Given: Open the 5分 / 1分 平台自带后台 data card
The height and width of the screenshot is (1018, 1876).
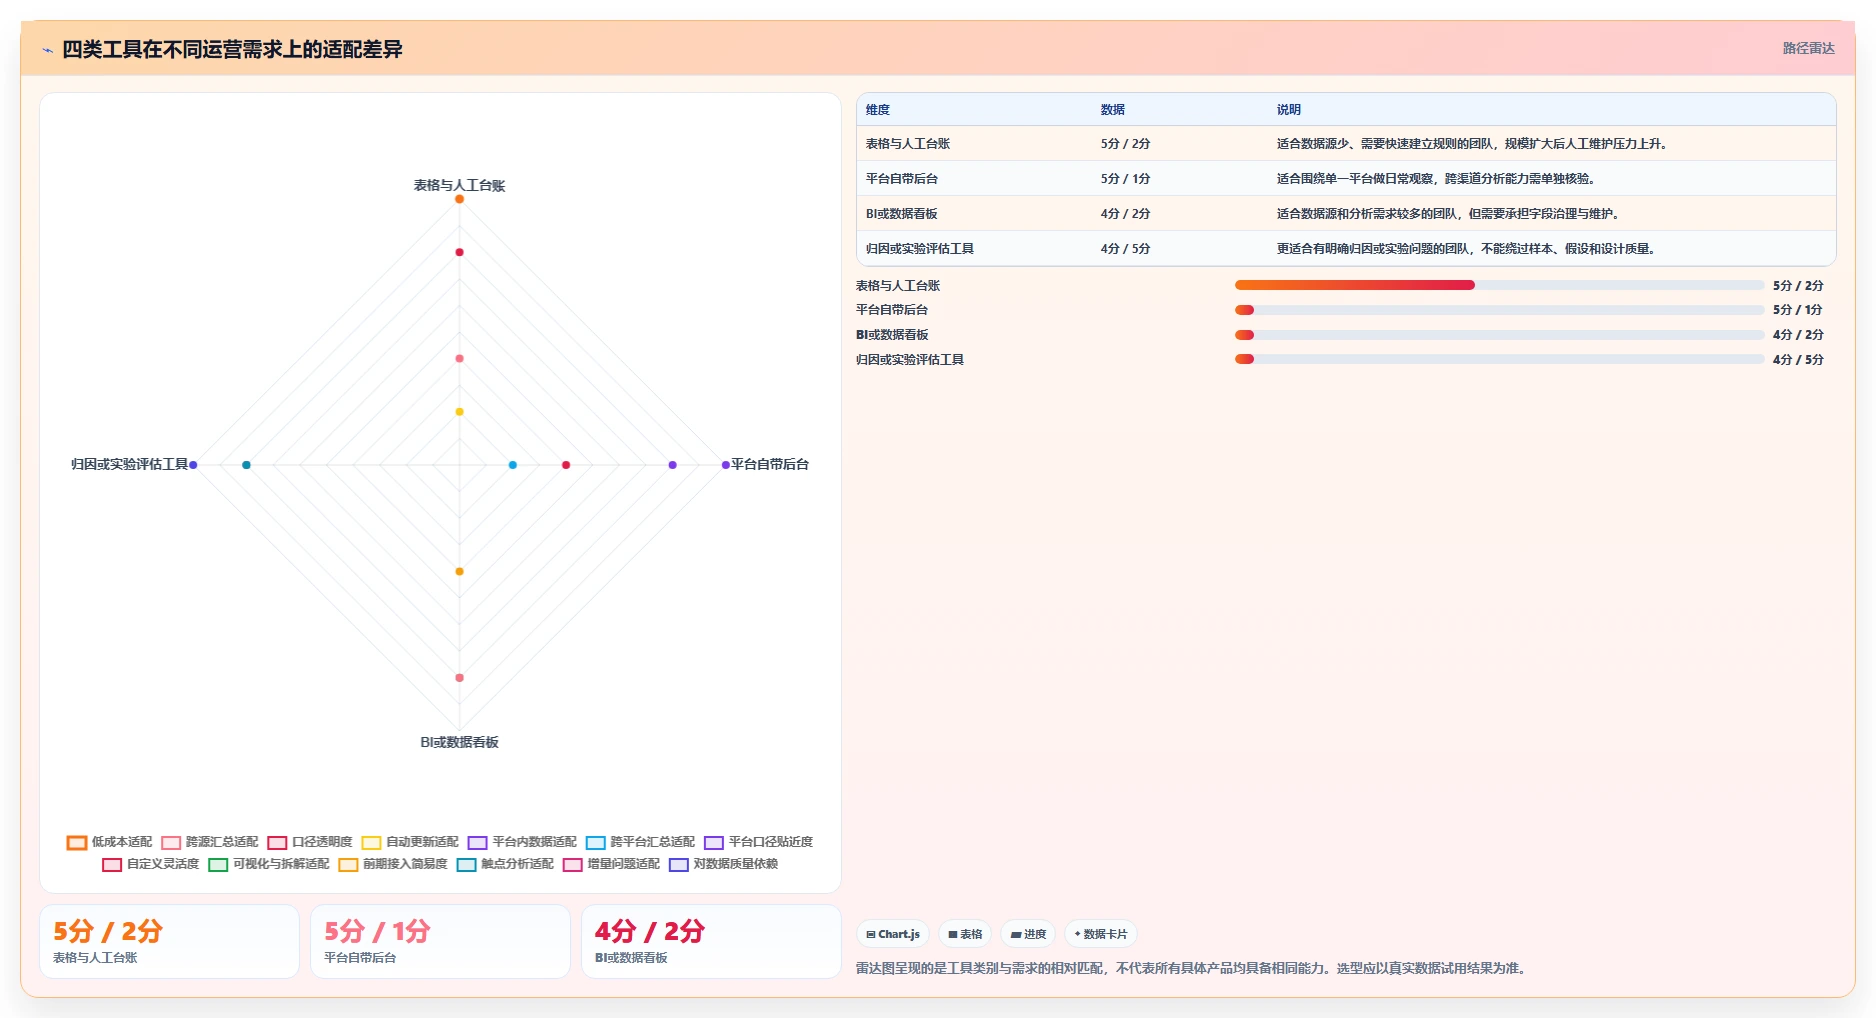Looking at the screenshot, I should 440,942.
